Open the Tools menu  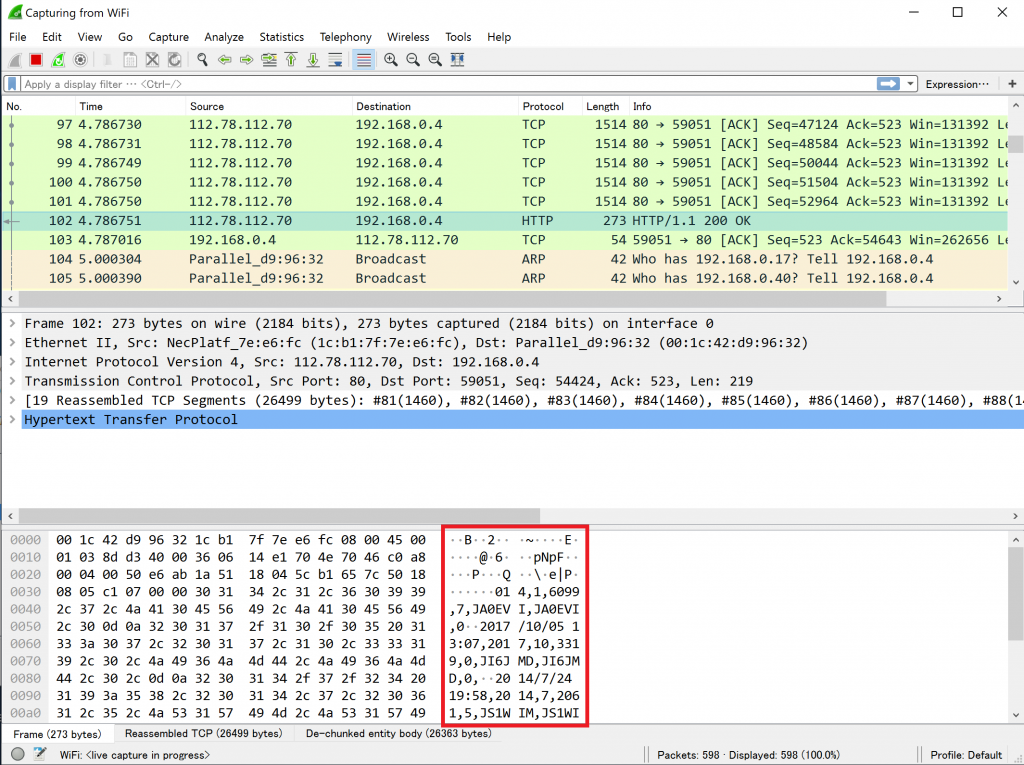coord(458,37)
